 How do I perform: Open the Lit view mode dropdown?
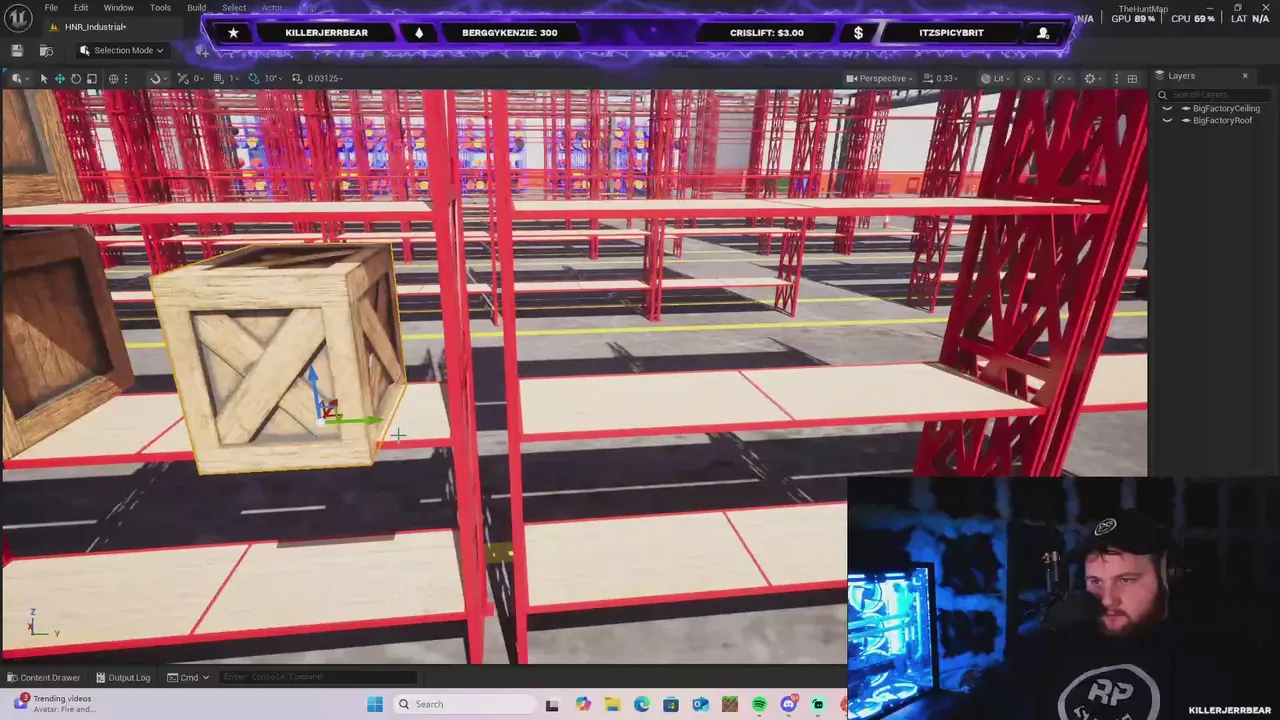tap(993, 78)
